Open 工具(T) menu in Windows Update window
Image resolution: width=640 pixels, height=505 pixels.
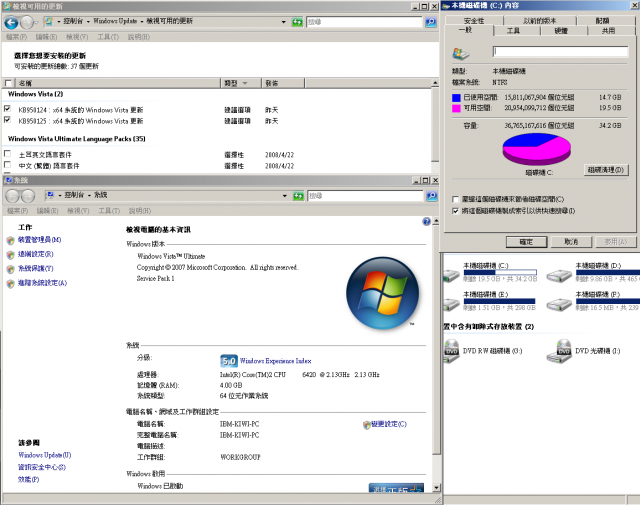click(x=108, y=37)
